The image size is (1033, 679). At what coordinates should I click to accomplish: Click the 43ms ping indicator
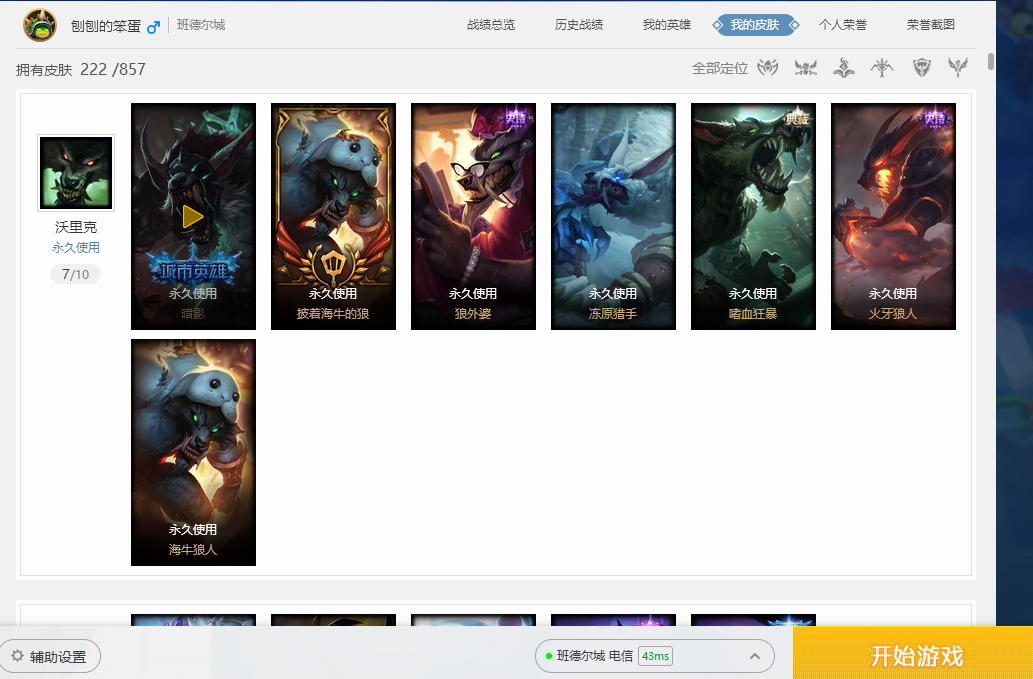tap(656, 656)
